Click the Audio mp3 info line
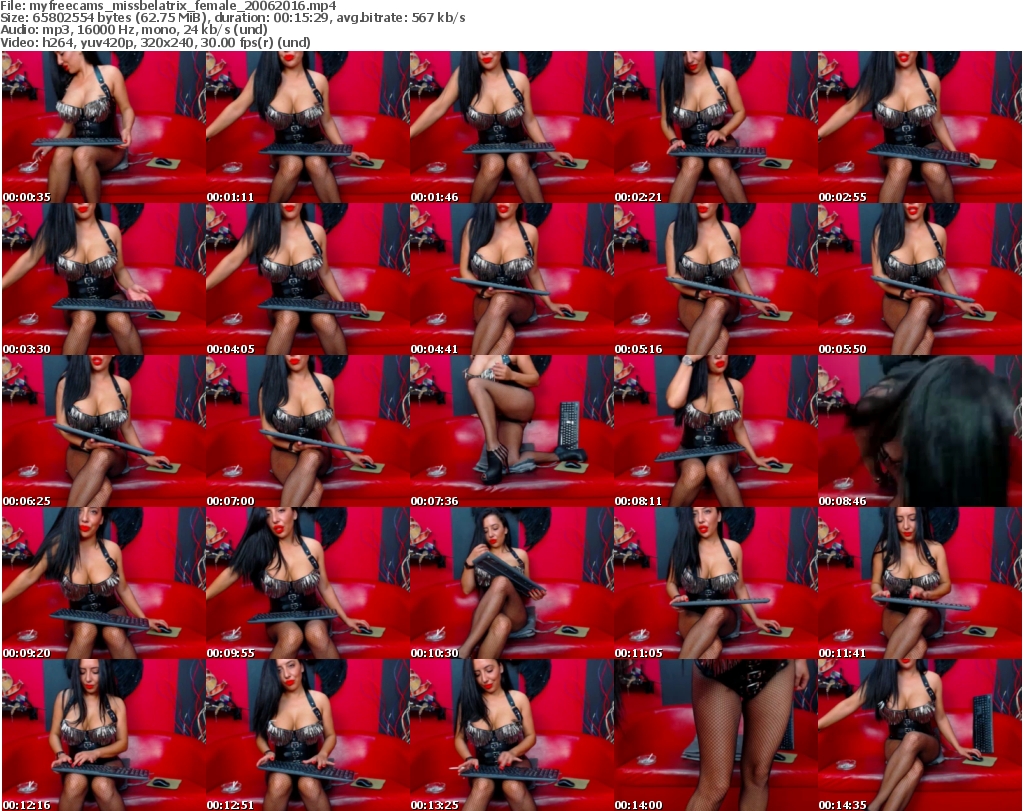 134,30
